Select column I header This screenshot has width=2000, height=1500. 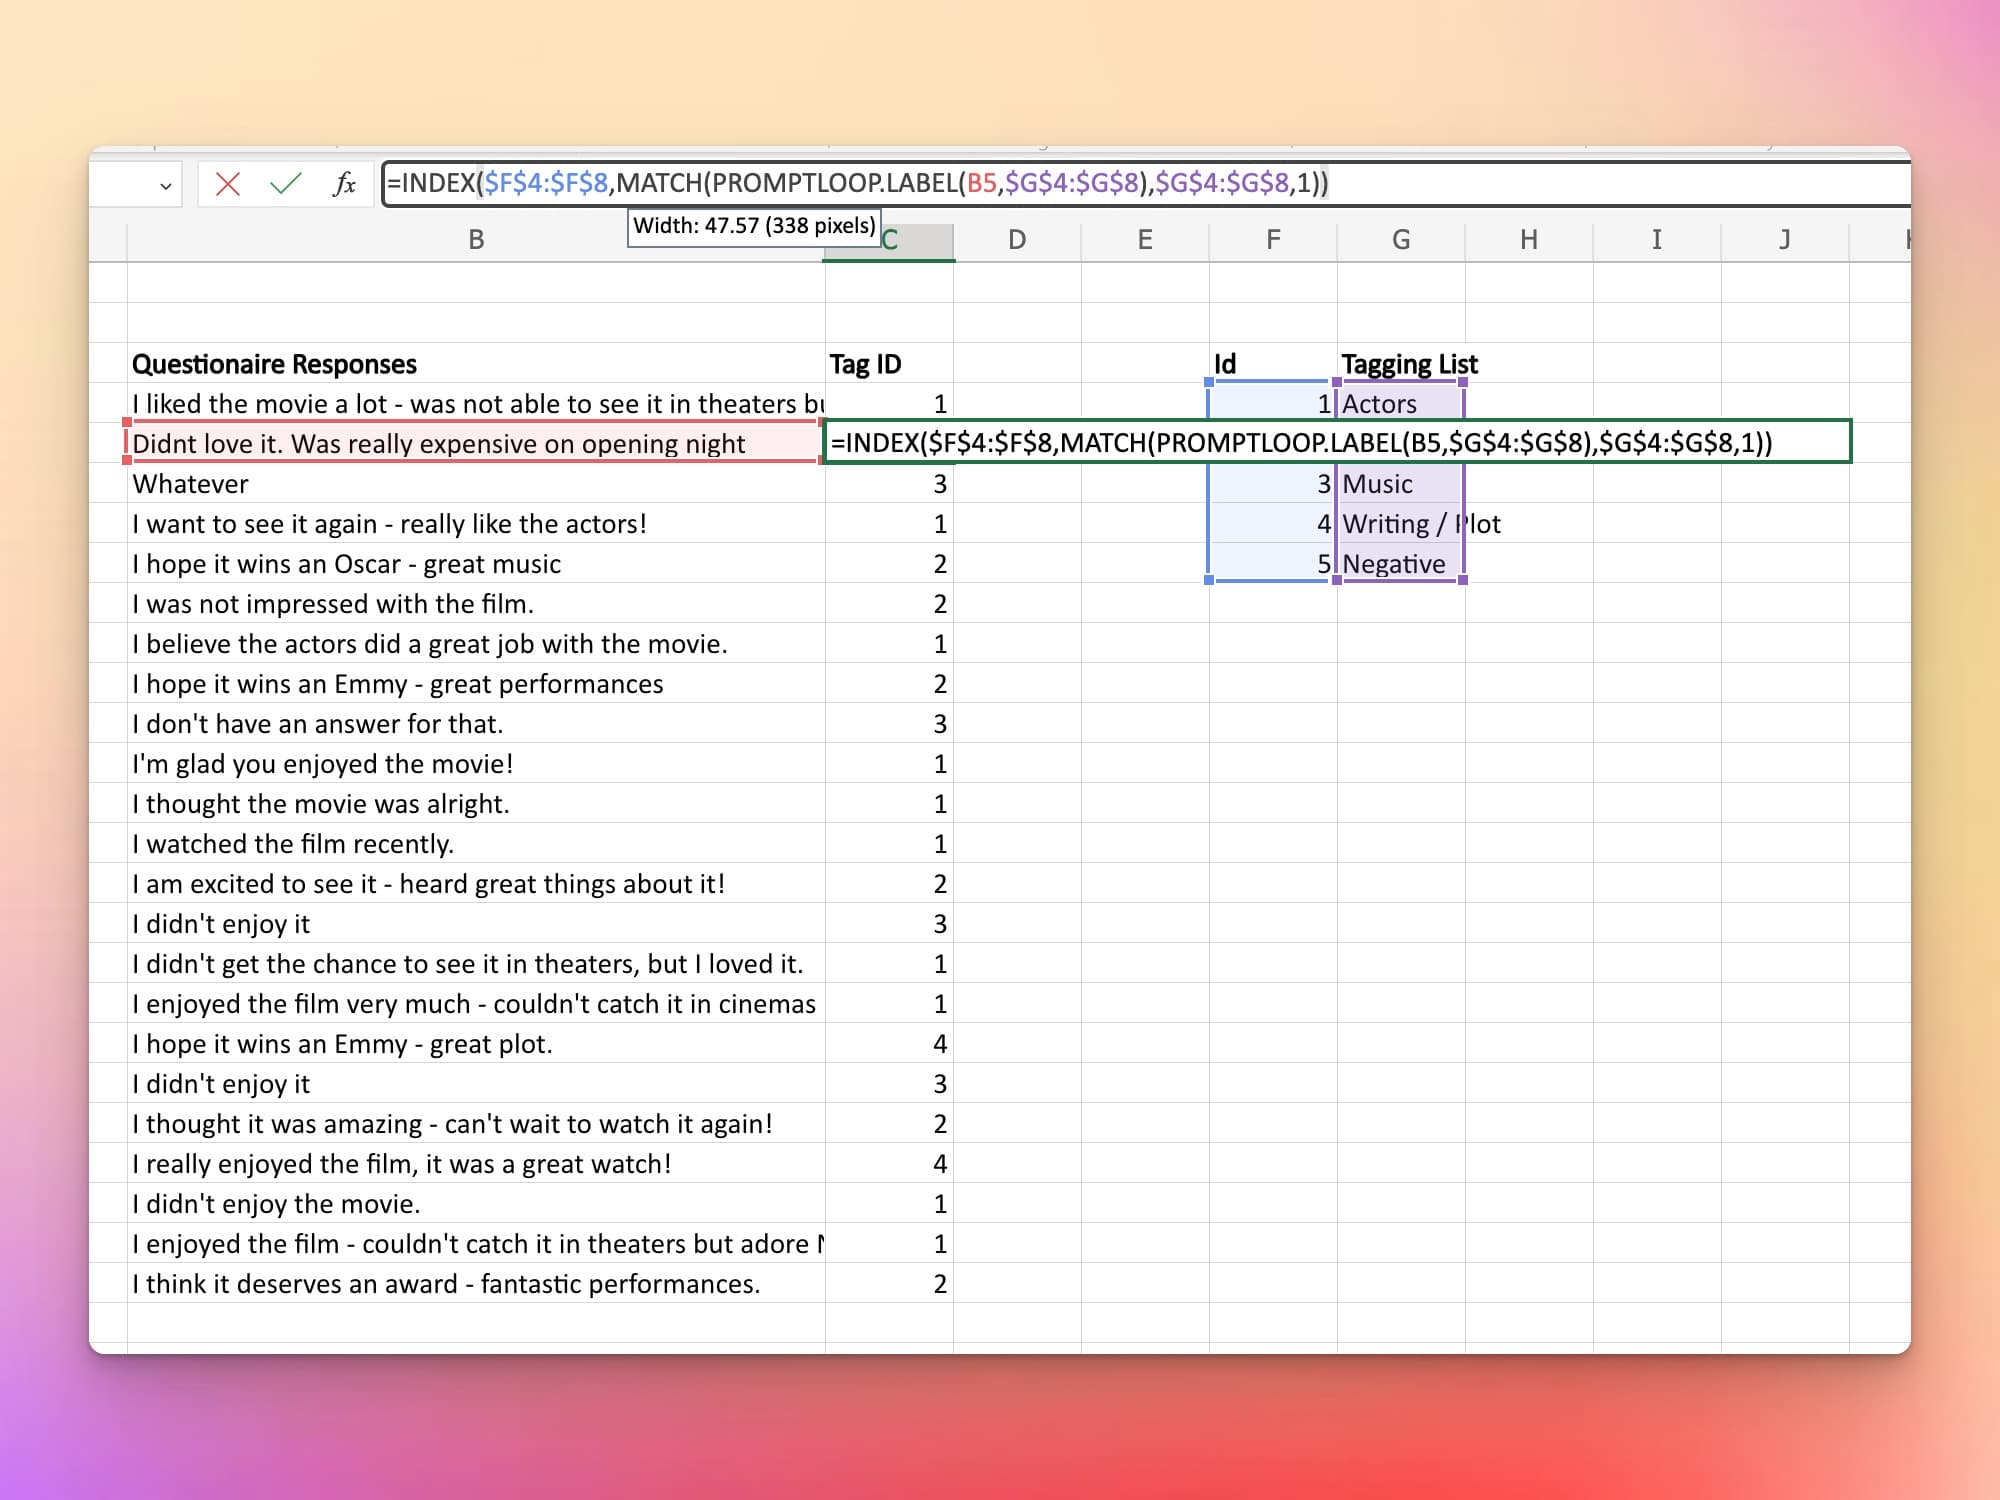1657,240
